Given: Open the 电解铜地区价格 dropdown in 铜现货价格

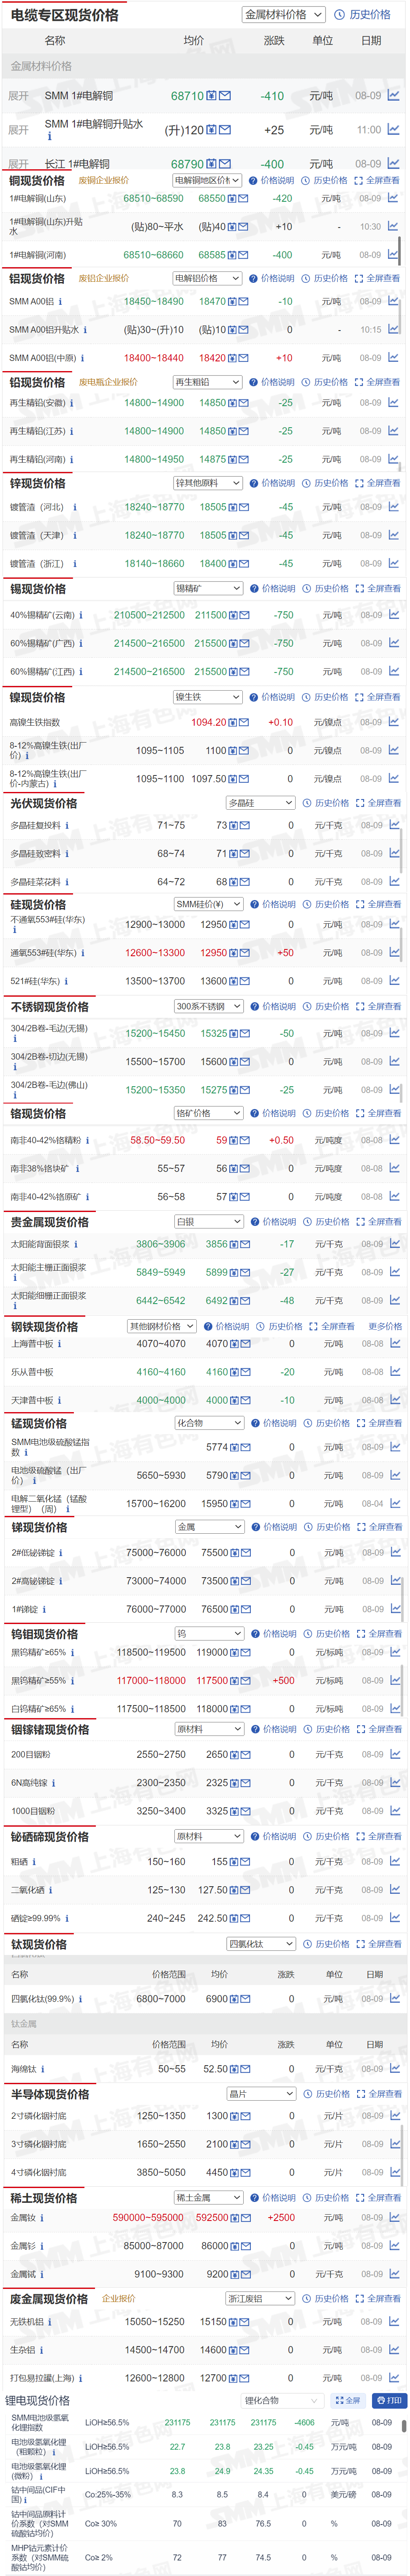Looking at the screenshot, I should tap(207, 181).
